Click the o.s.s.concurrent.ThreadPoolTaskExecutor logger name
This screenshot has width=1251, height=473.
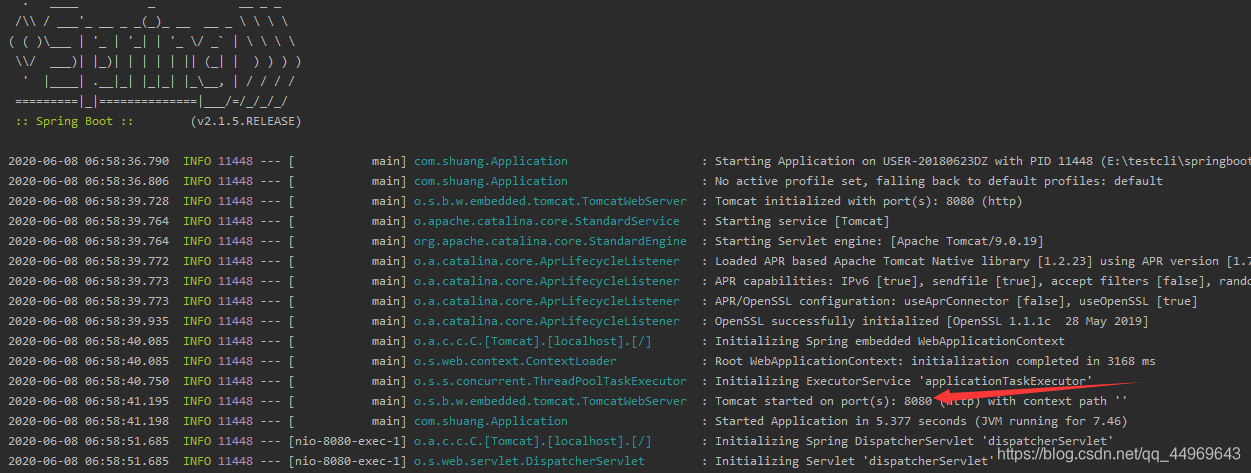[x=550, y=381]
